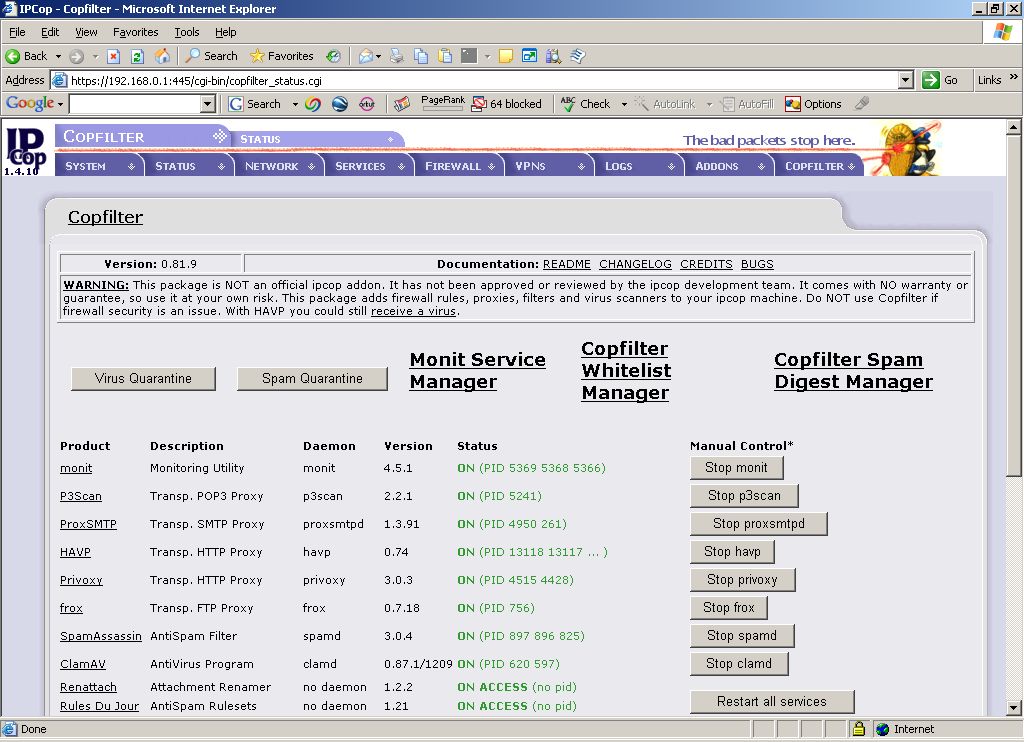
Task: Open the Copfilter Spam Digest Manager link
Action: 854,370
